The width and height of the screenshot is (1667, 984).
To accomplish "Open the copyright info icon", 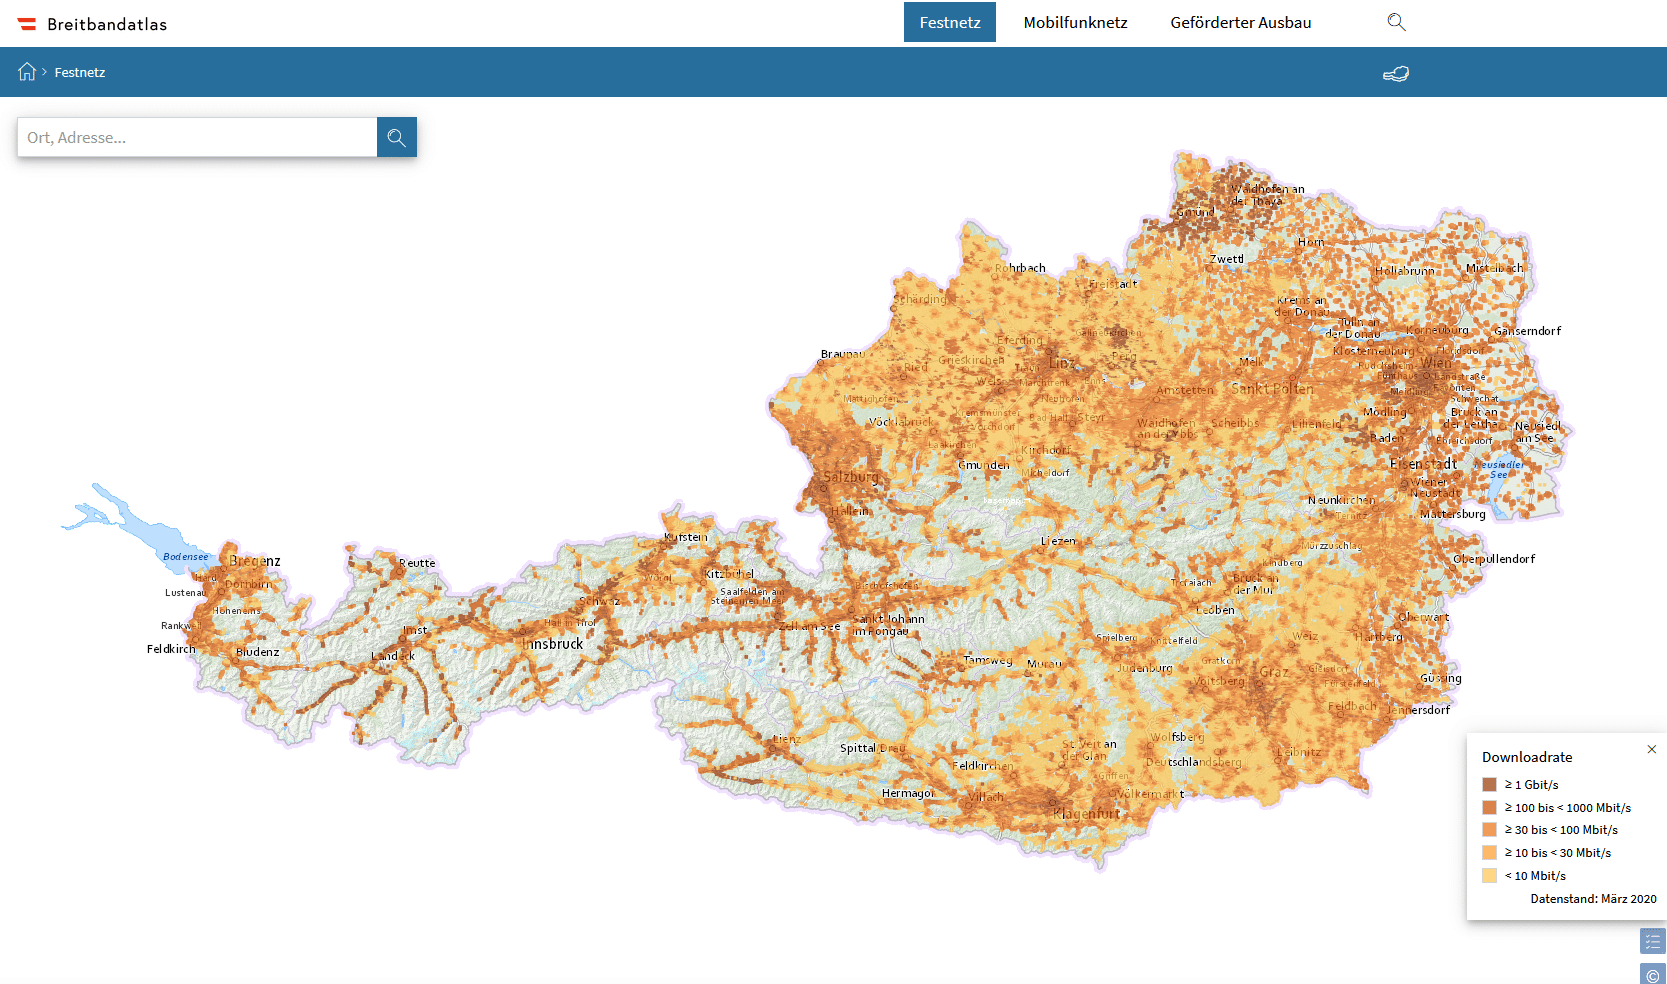I will 1652,975.
